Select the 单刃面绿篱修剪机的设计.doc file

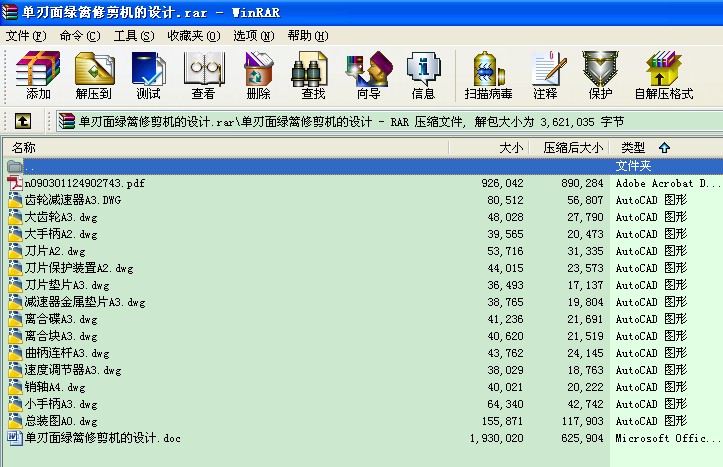[x=103, y=438]
